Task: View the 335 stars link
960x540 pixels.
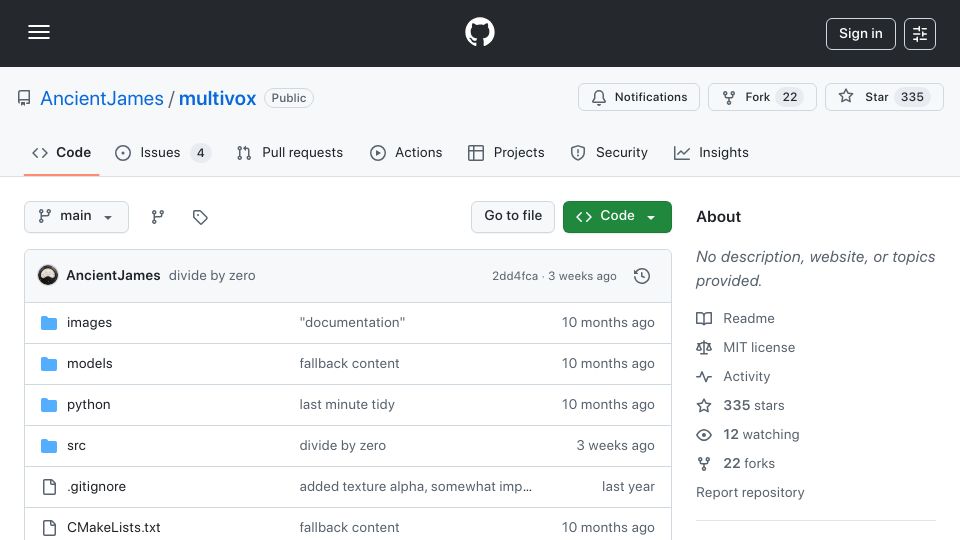Action: [754, 405]
